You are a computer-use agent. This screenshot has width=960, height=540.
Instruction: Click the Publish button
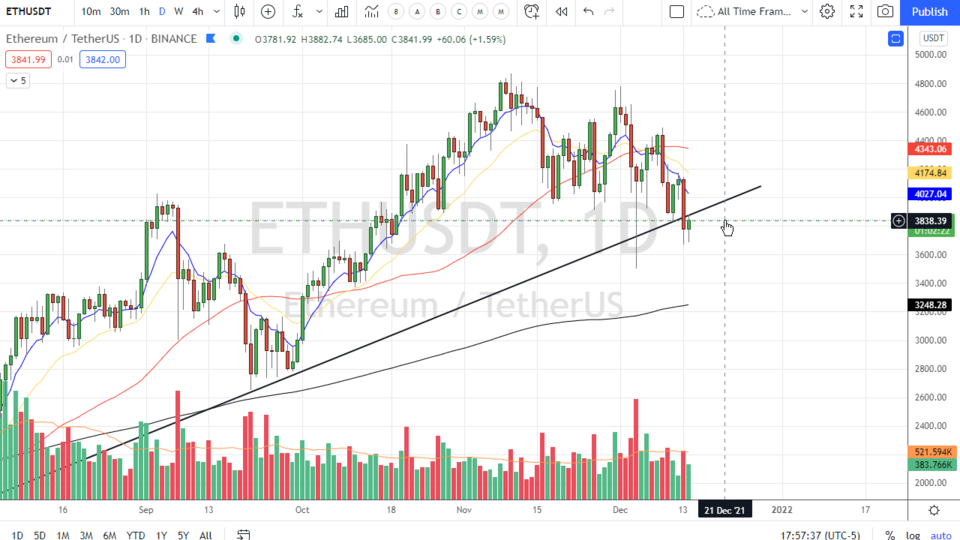(x=929, y=12)
